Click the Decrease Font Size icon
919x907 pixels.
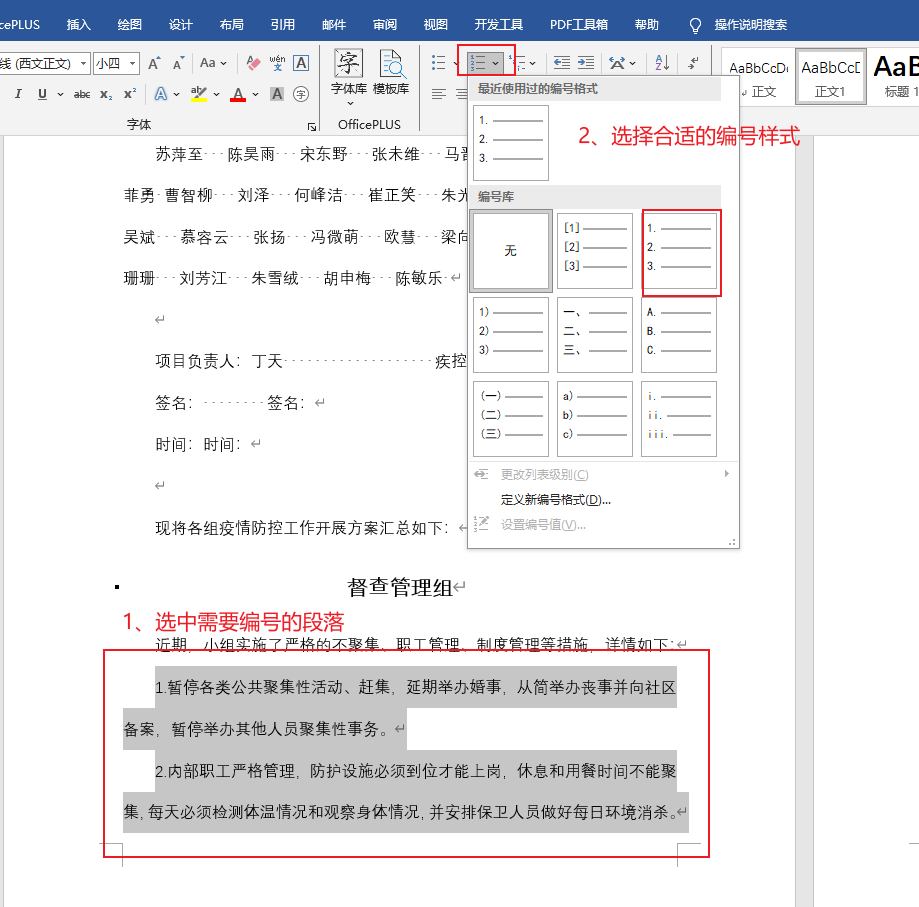coord(178,63)
